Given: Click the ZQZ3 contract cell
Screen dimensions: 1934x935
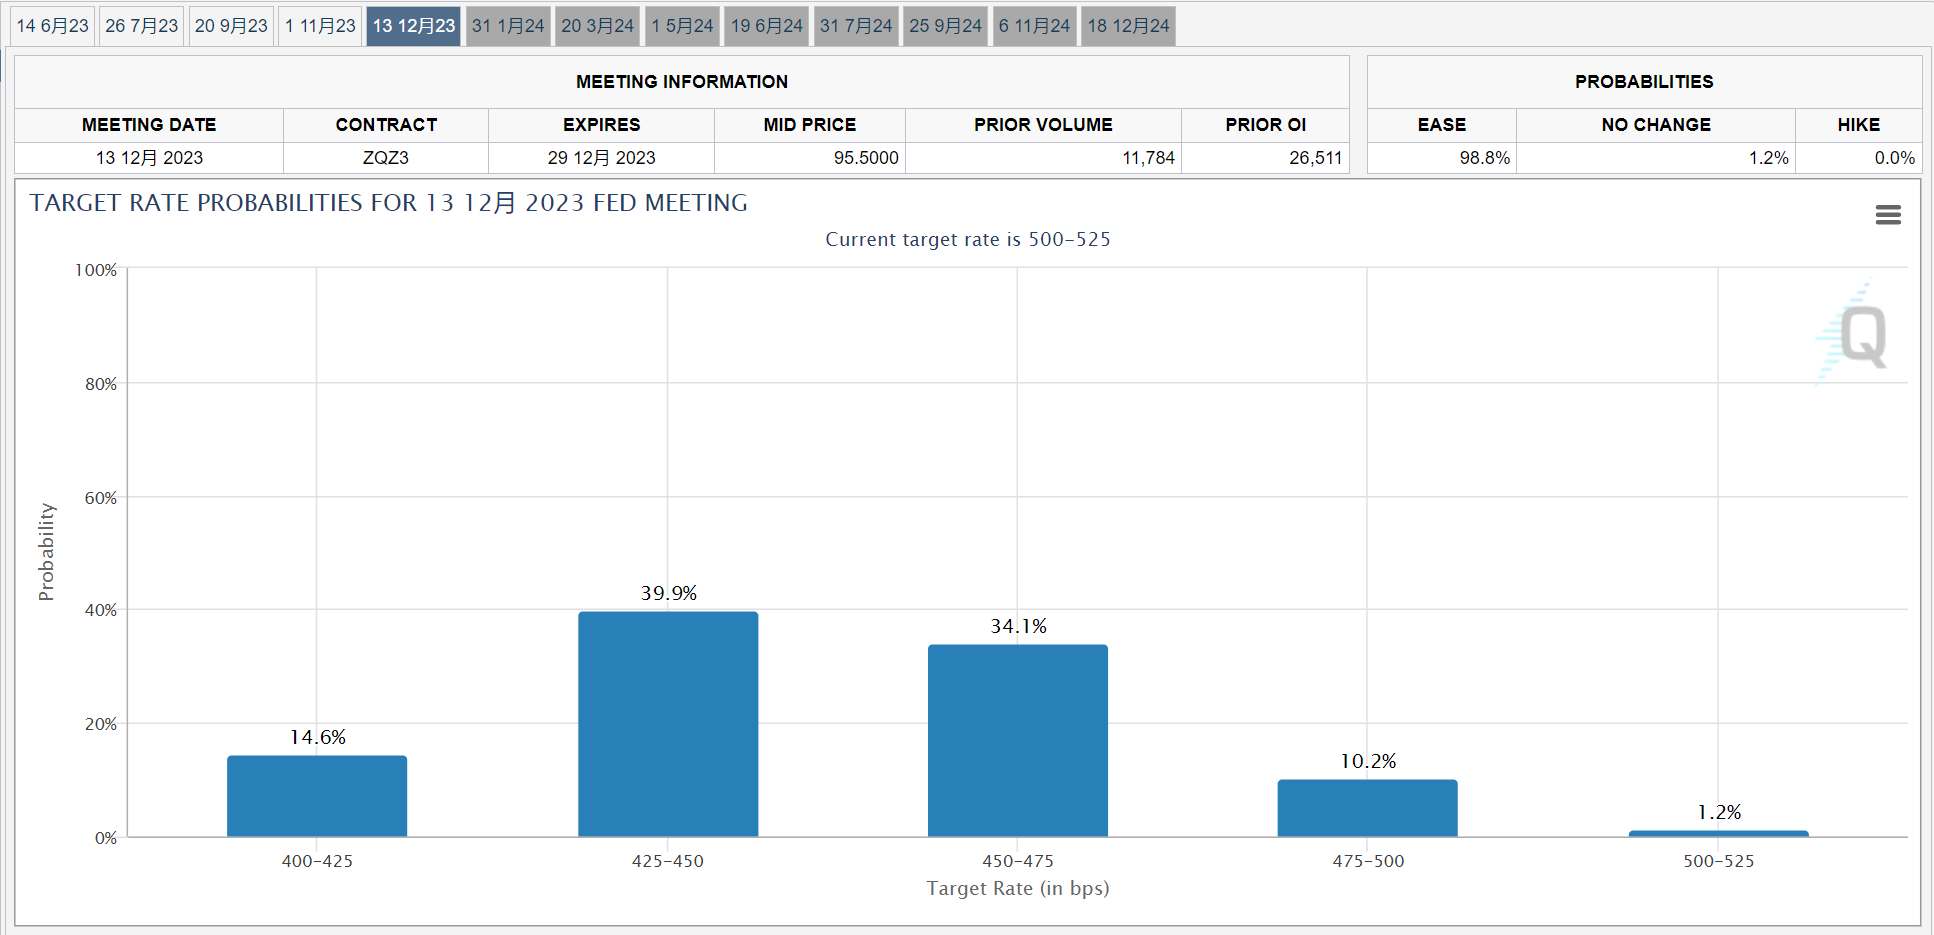Looking at the screenshot, I should click(x=386, y=158).
